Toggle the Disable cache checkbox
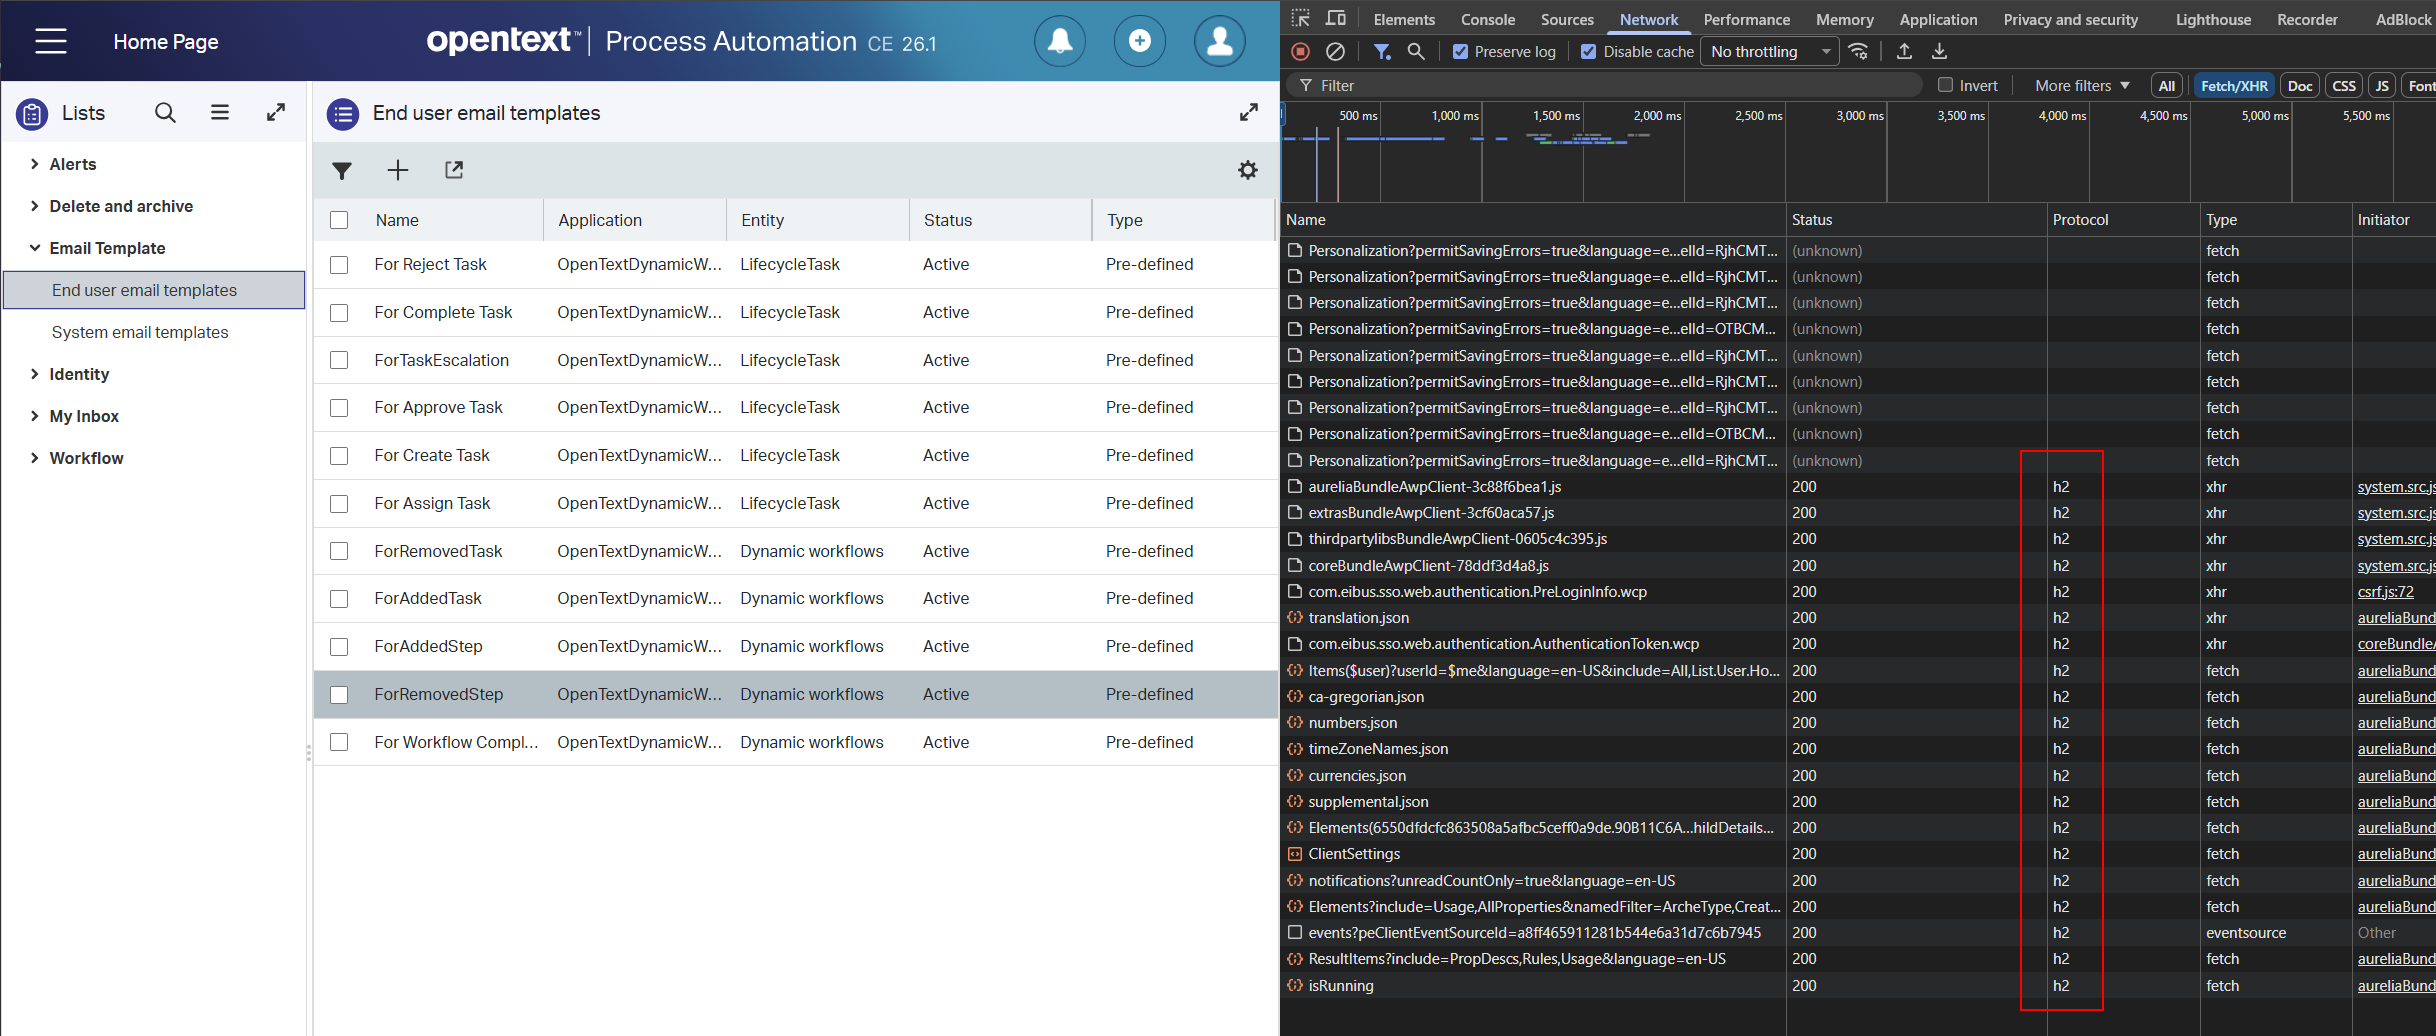The width and height of the screenshot is (2436, 1036). click(x=1589, y=52)
